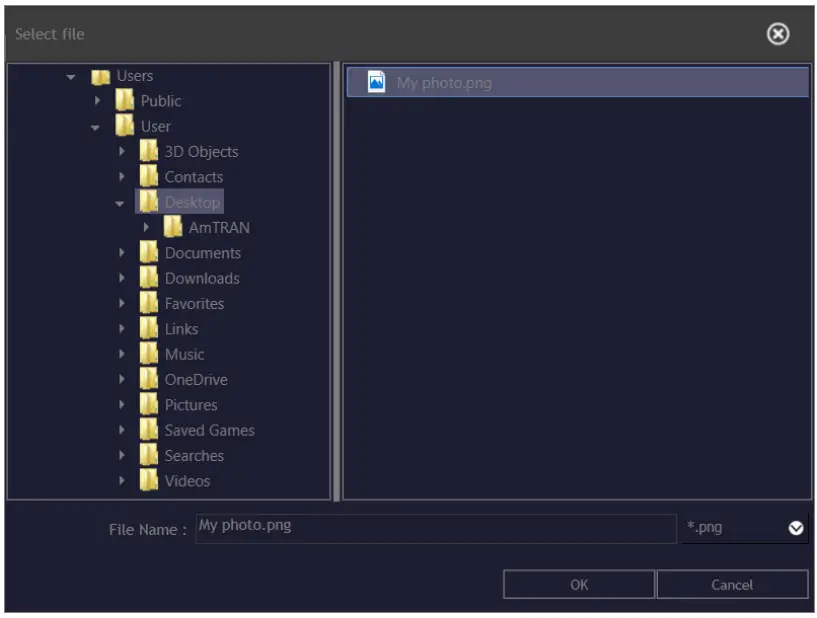Collapse the Users tree node

tap(69, 75)
